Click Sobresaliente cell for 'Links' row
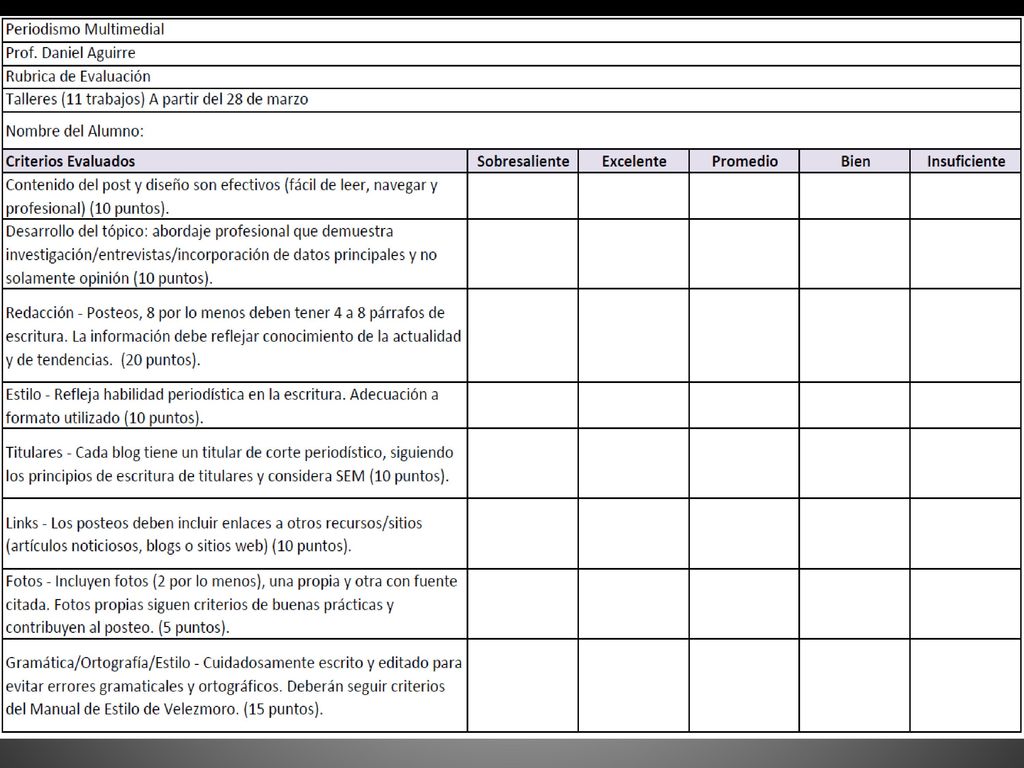The width and height of the screenshot is (1024, 768). 522,534
